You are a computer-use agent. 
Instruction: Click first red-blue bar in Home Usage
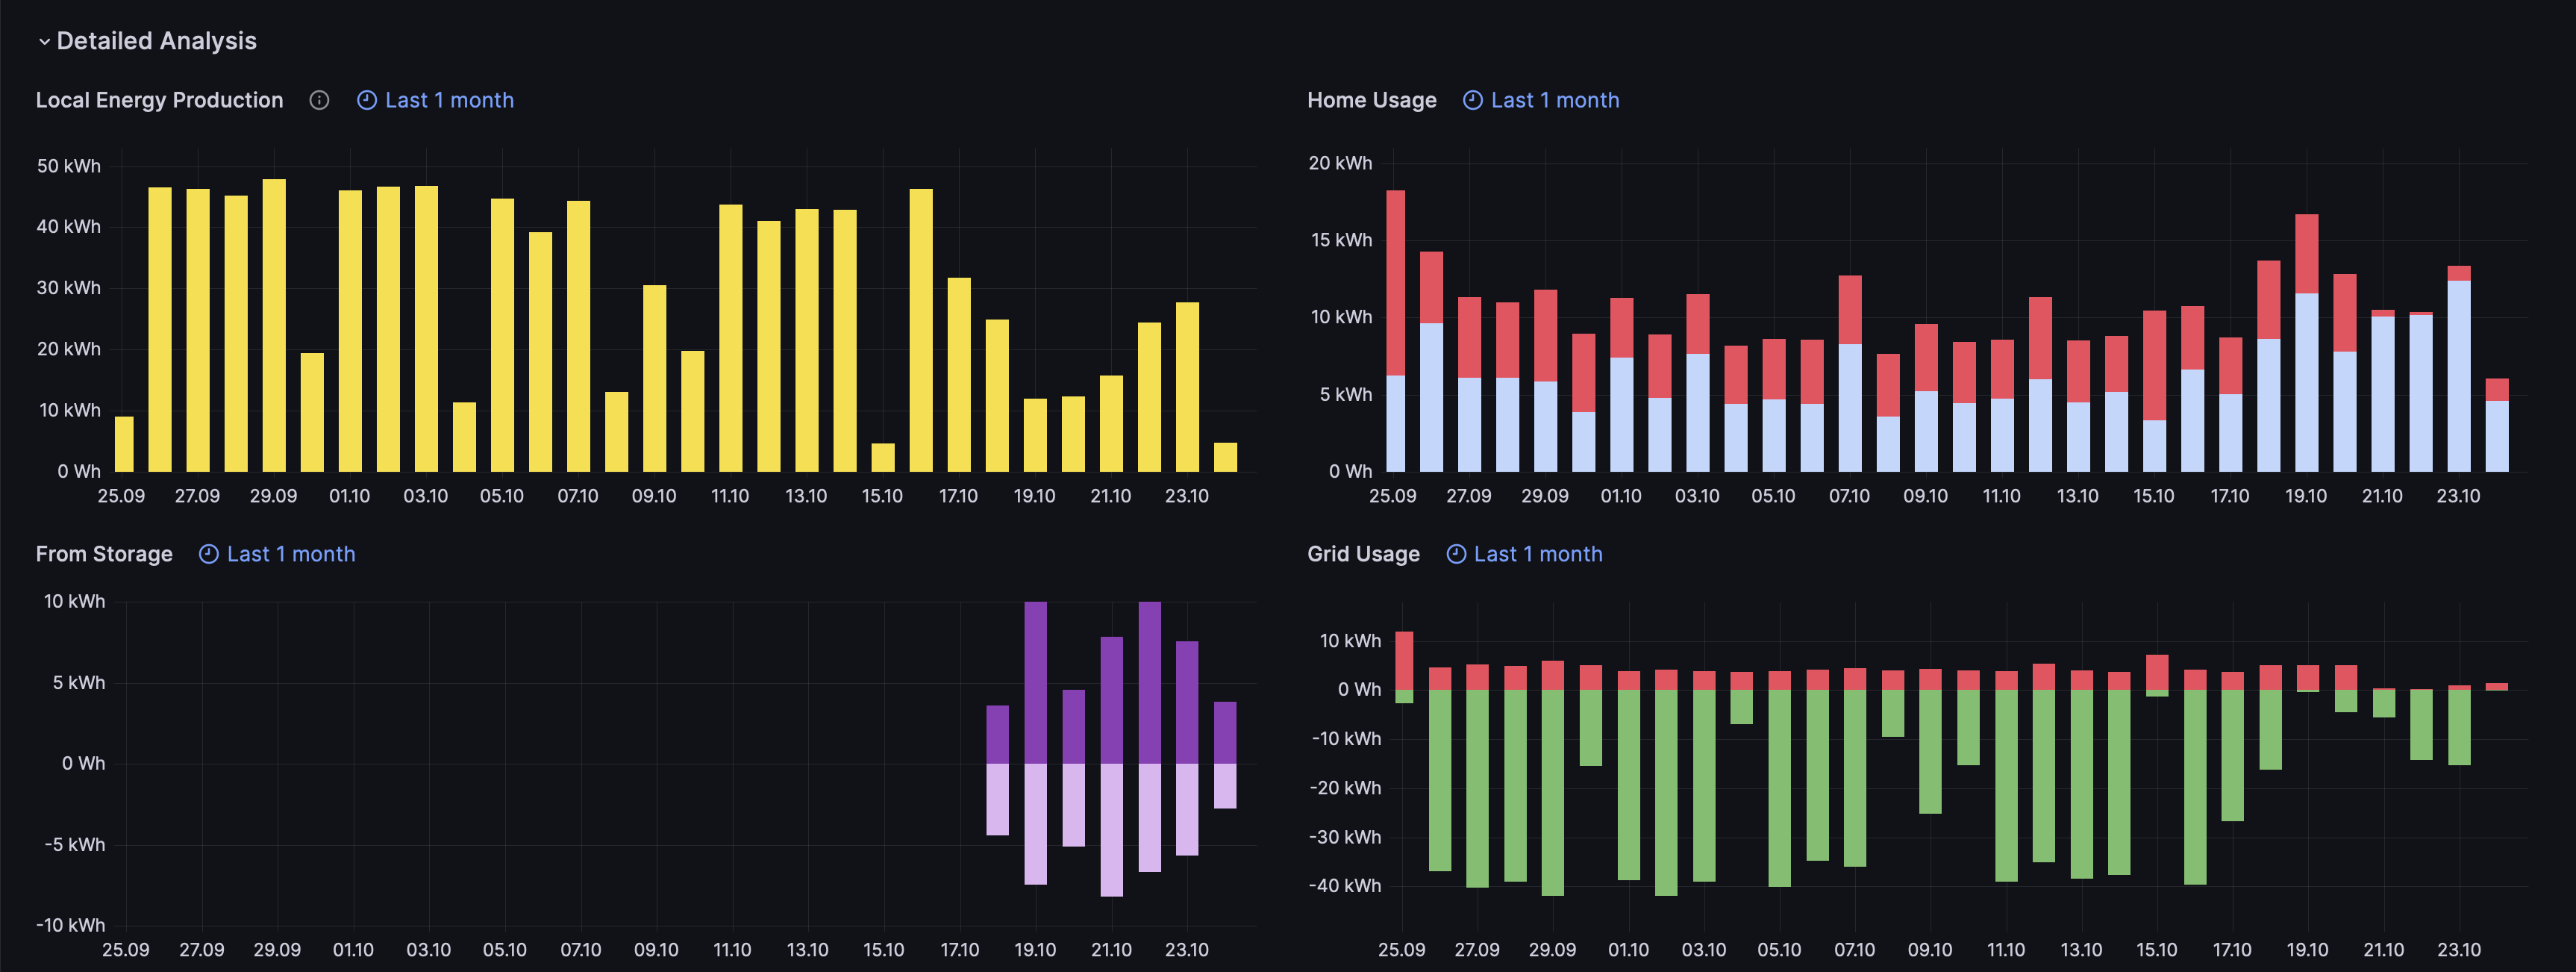(x=1395, y=330)
